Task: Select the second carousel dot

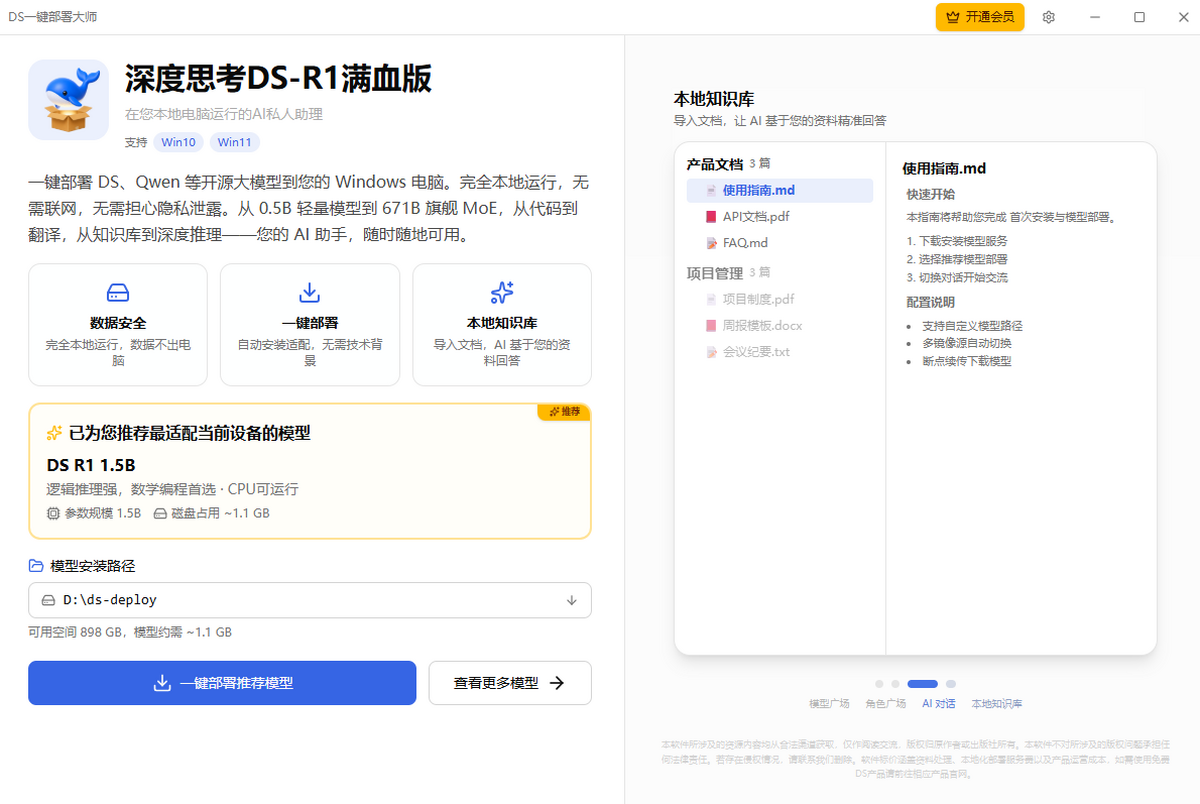Action: point(895,684)
